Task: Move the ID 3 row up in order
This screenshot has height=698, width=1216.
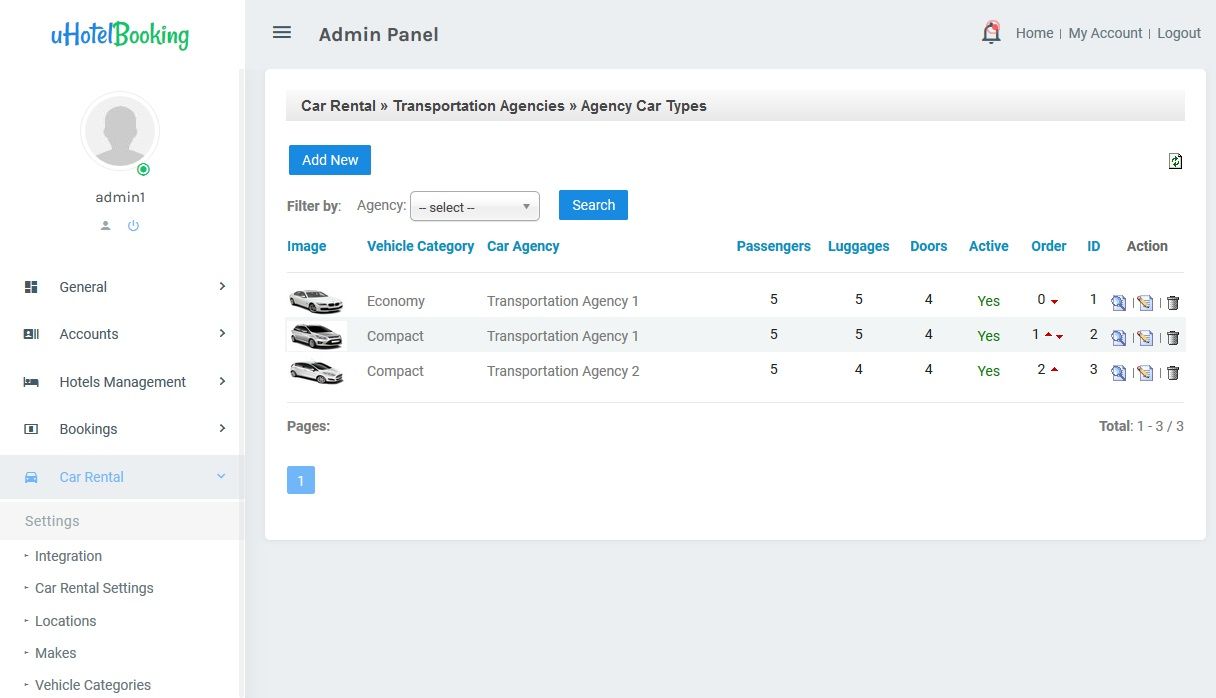Action: [x=1054, y=370]
